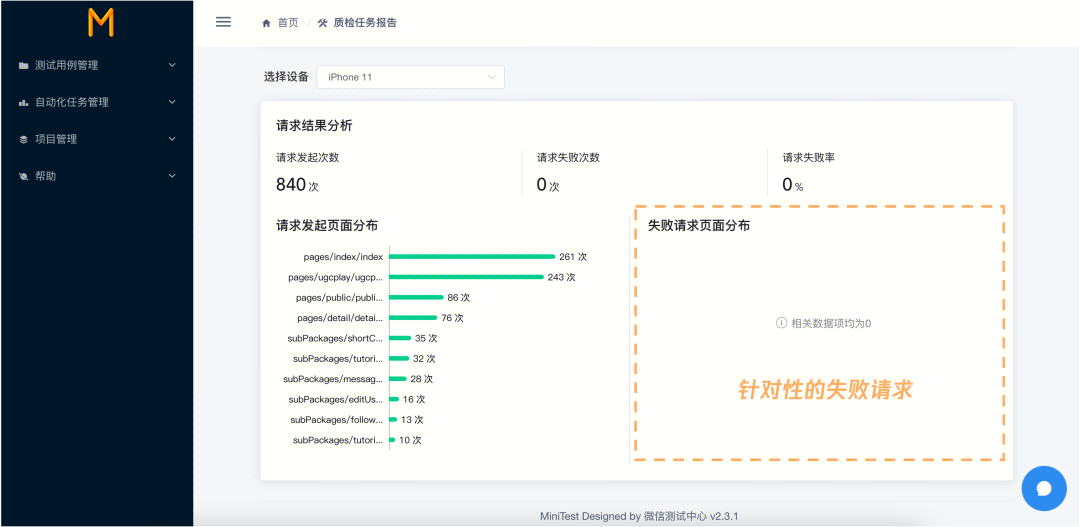
Task: Toggle the hamburger sidebar collapse icon
Action: 223,22
